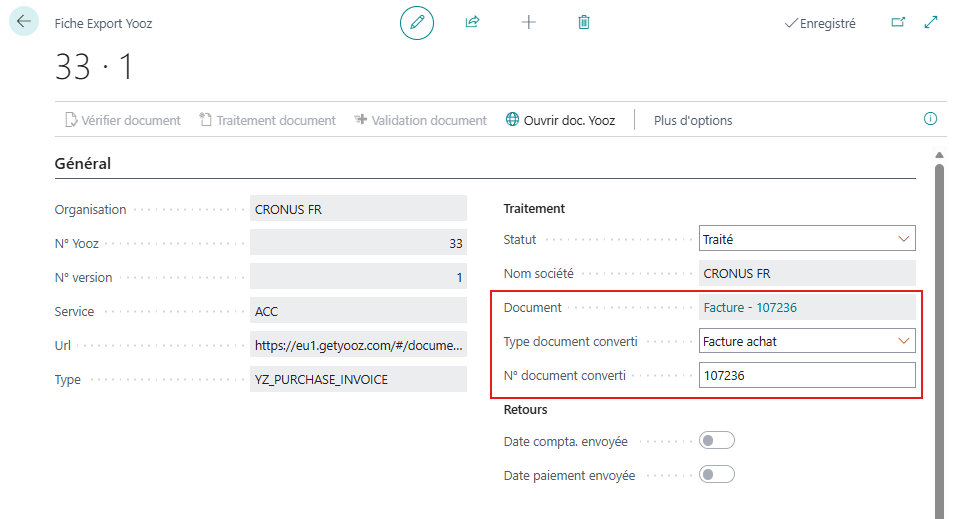Click the Validation document action
979x519 pixels.
coord(420,120)
